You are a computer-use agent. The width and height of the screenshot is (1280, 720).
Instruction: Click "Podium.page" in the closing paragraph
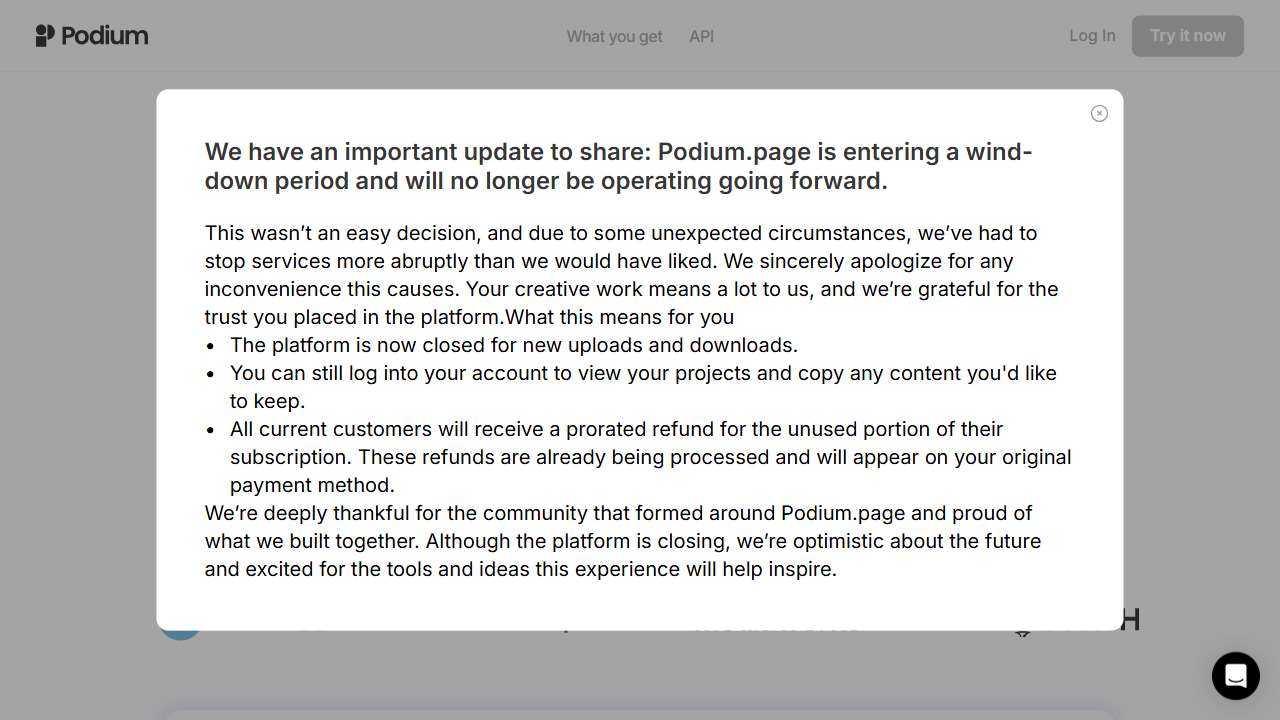click(x=842, y=513)
